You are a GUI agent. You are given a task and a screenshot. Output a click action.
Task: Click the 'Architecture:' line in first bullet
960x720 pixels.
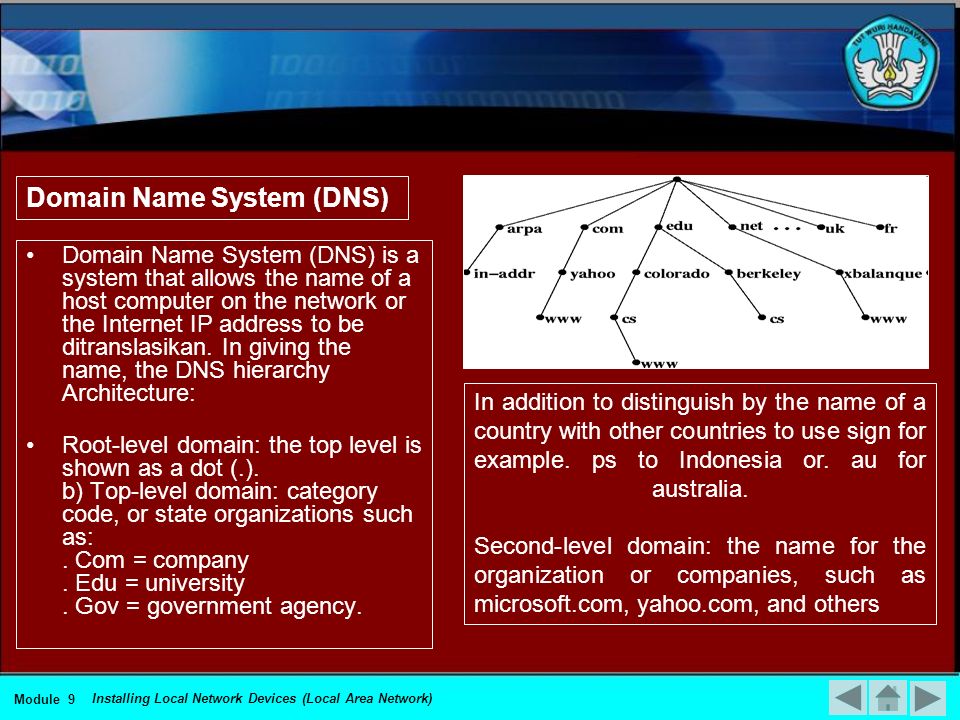tap(129, 393)
